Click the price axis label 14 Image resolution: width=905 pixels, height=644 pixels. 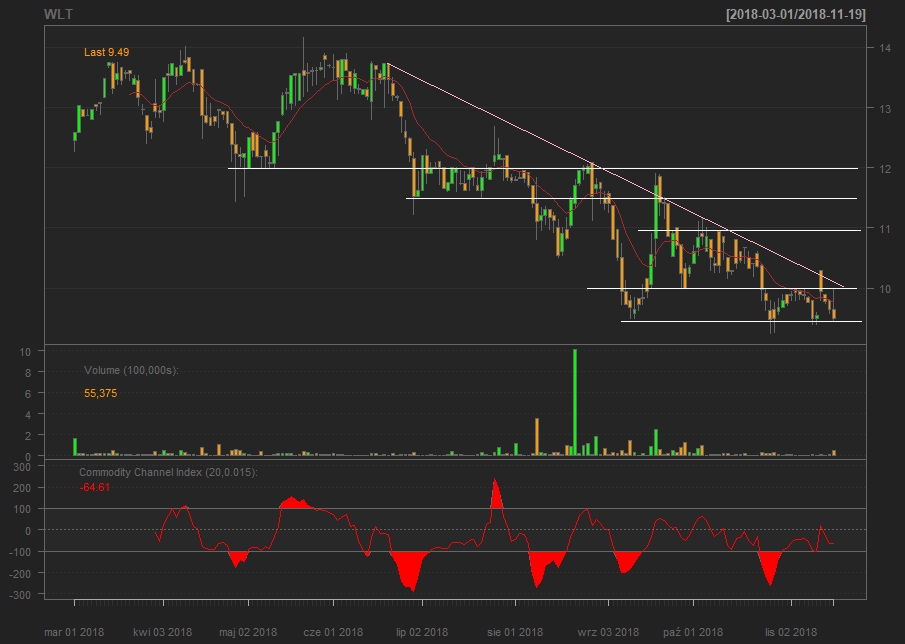point(884,48)
